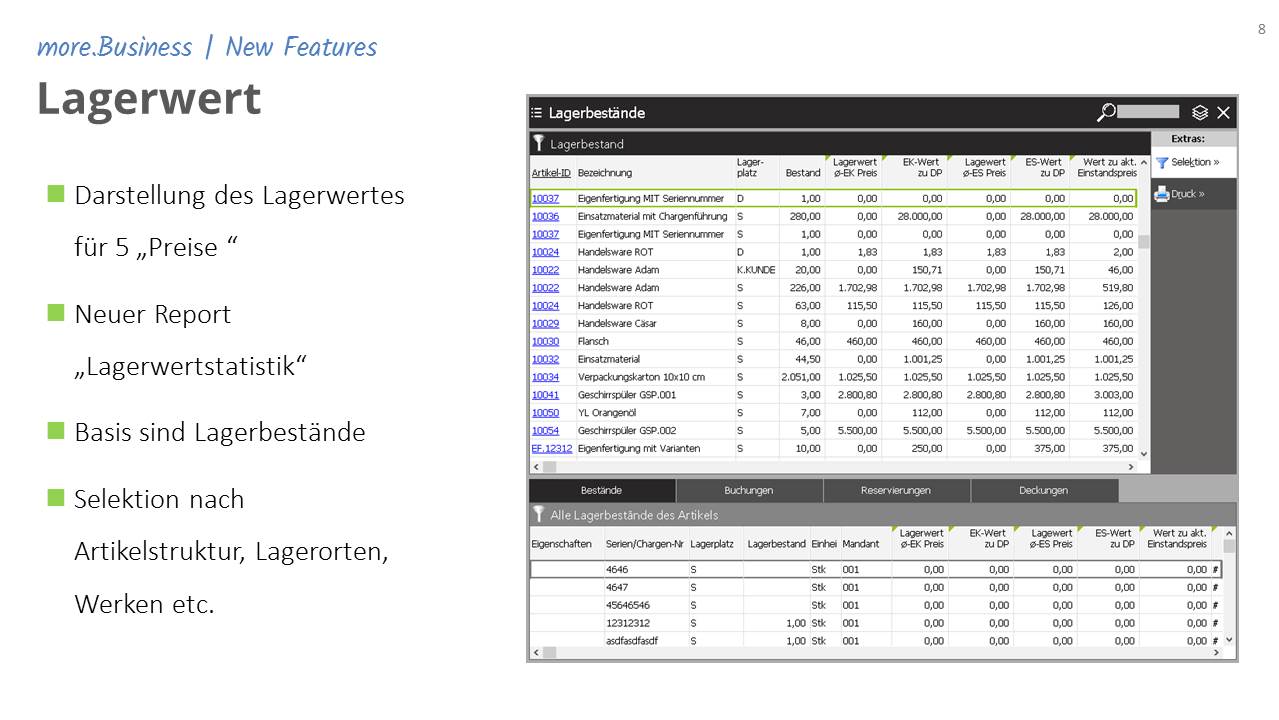This screenshot has height=720, width=1279.
Task: Open the Druck print menu
Action: coord(1195,194)
